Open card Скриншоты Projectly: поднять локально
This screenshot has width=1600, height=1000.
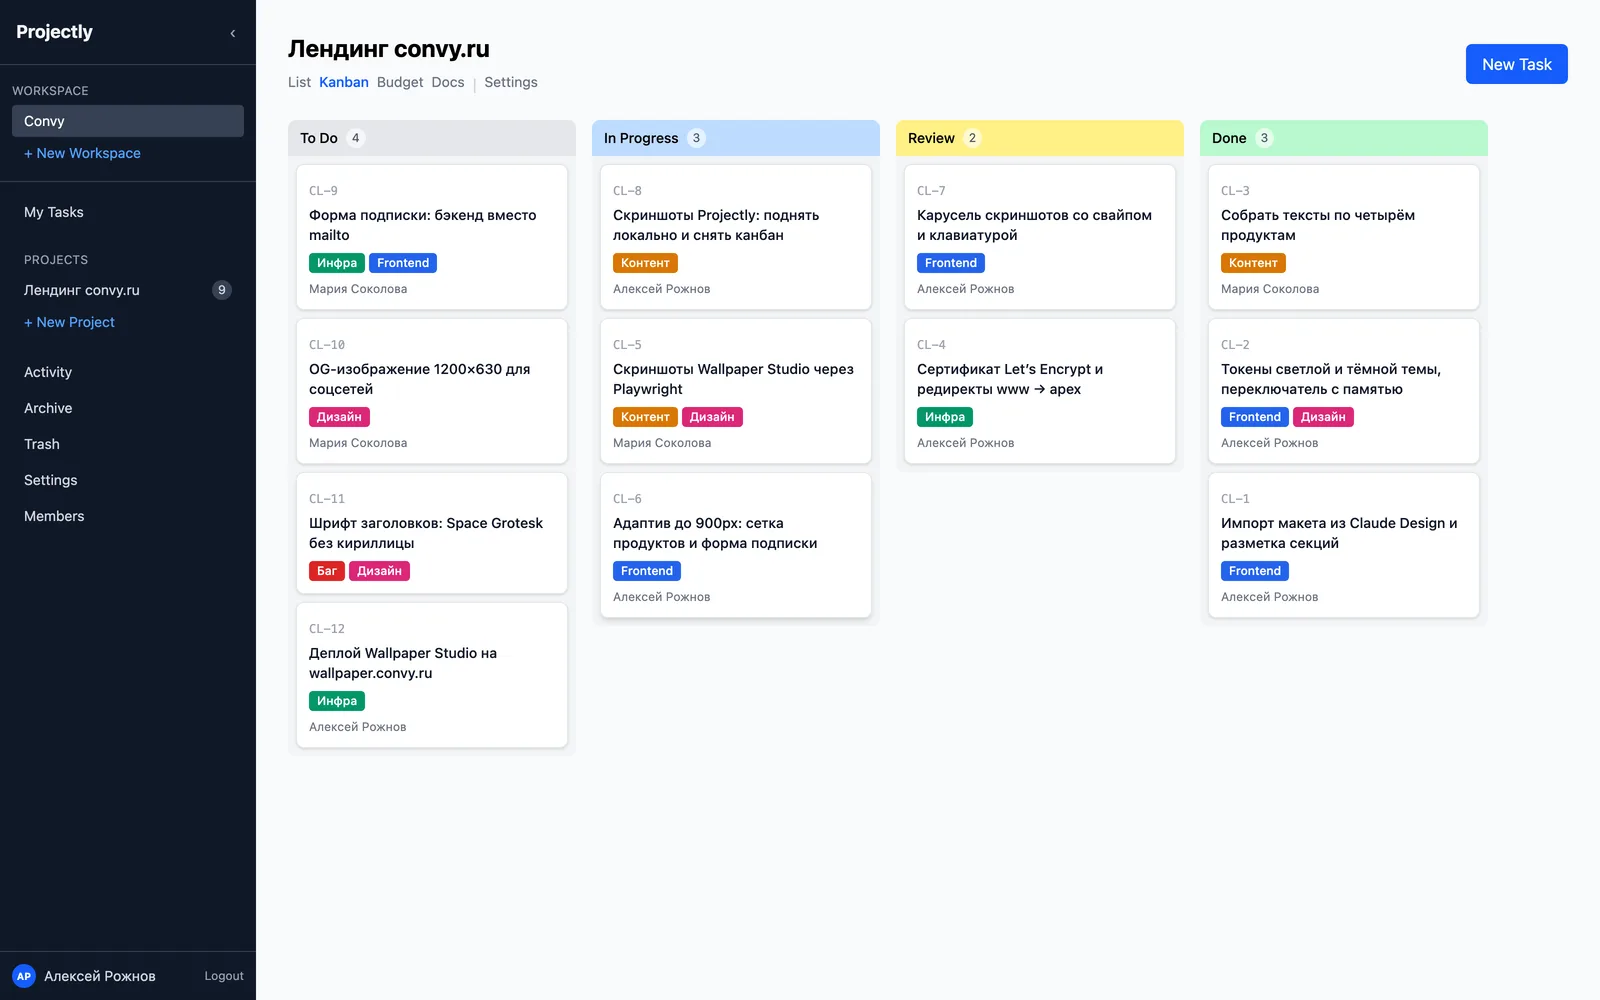pyautogui.click(x=736, y=237)
